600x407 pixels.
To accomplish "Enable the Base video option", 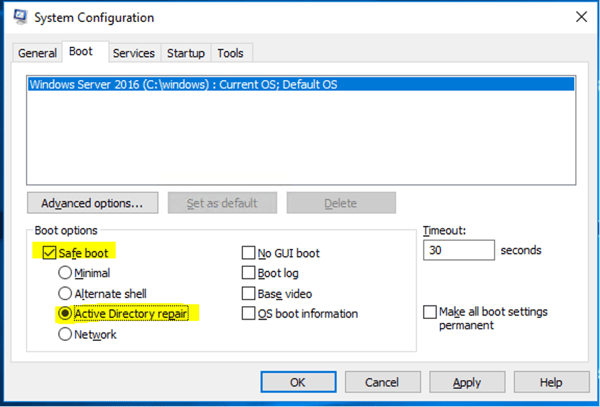I will point(248,293).
